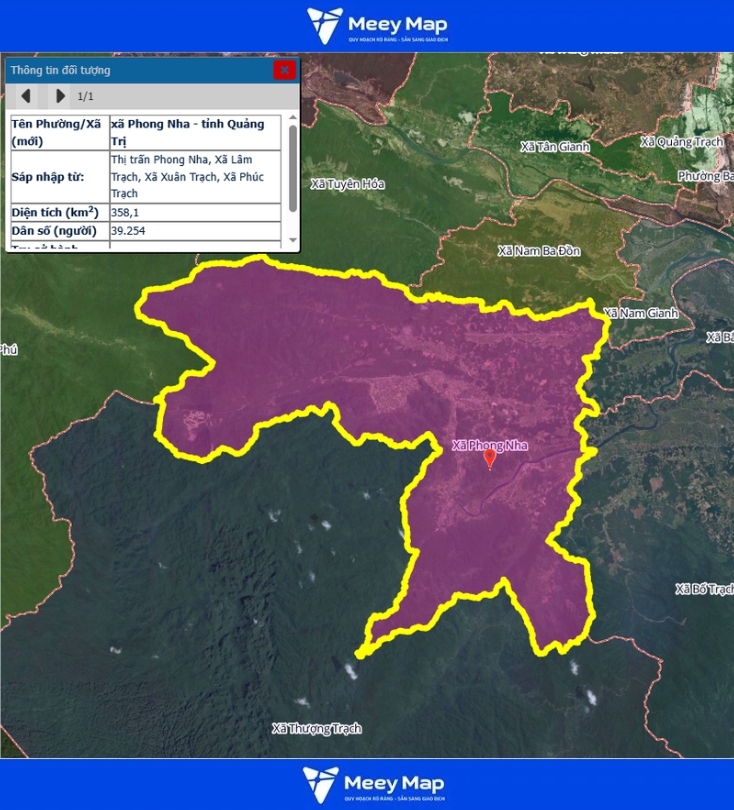The width and height of the screenshot is (734, 810).
Task: Click the Xã Tân Gianh label on map
Action: (555, 147)
